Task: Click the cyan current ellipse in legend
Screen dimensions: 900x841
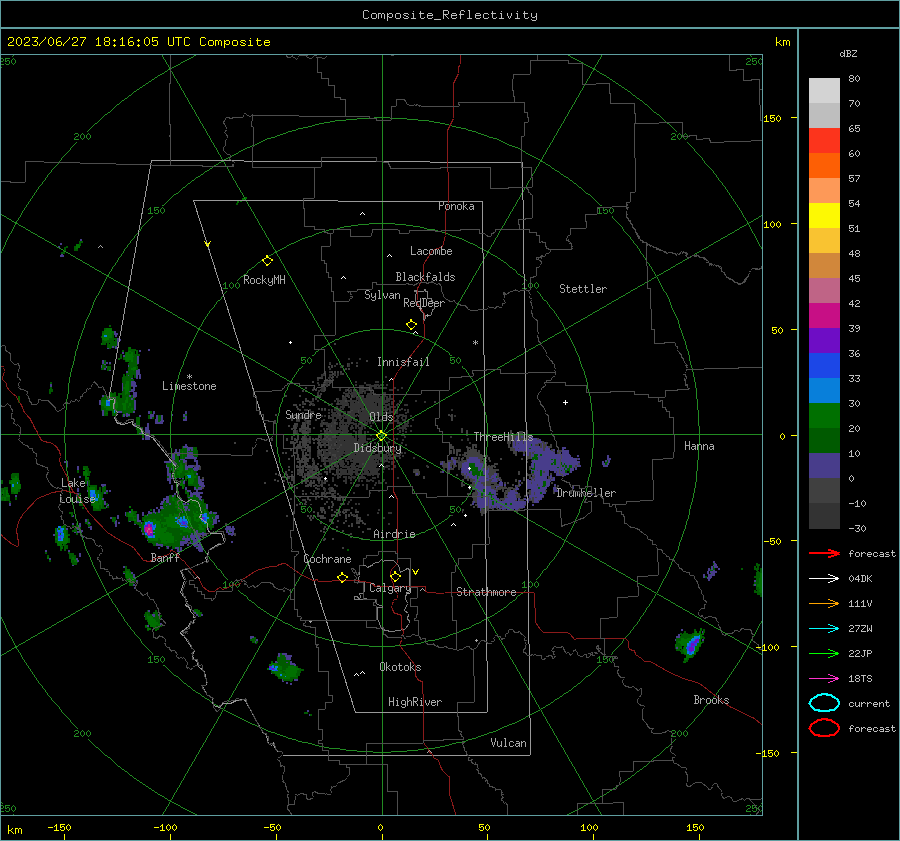Action: (824, 703)
